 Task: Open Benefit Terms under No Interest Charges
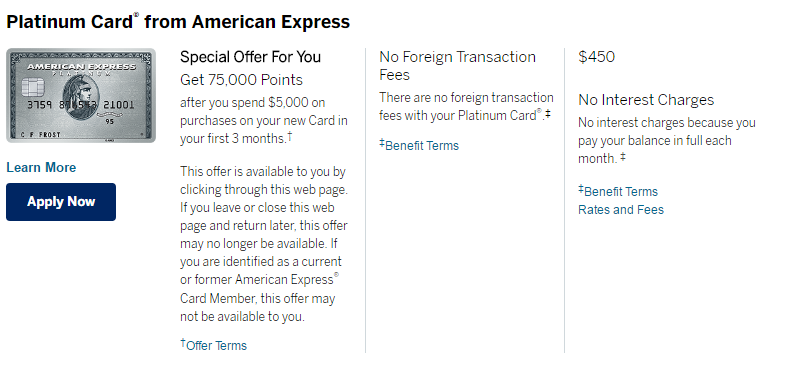pos(618,192)
